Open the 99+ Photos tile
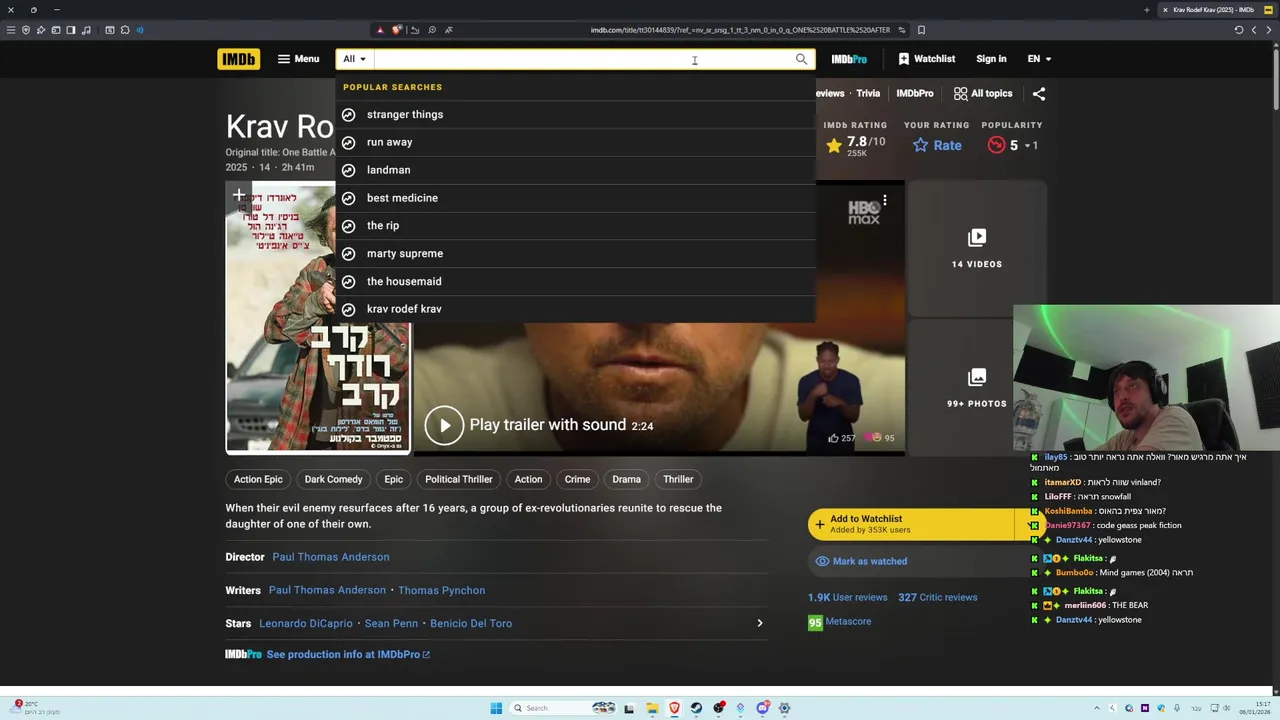 977,387
